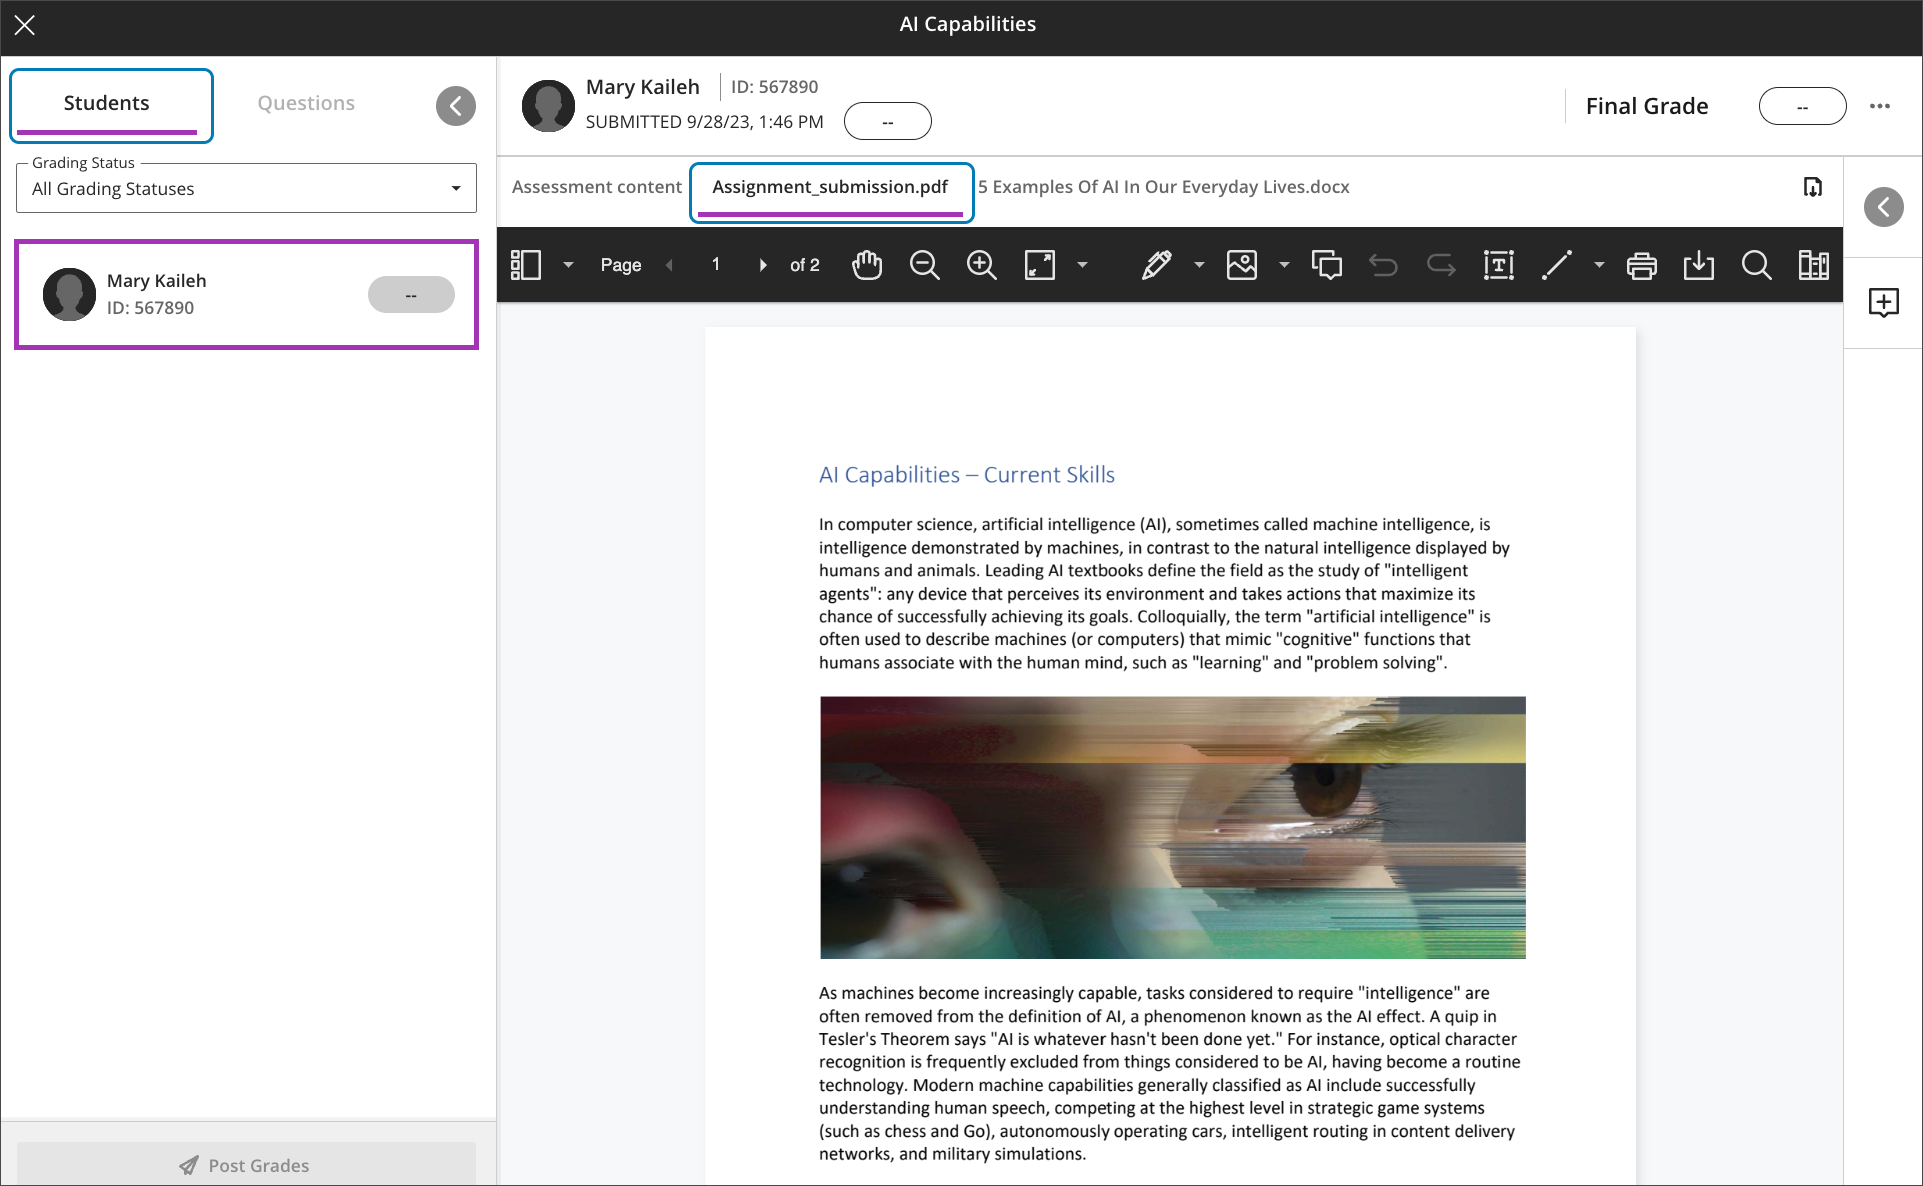Download the annotated document from the toolbar
1923x1186 pixels.
coord(1698,265)
